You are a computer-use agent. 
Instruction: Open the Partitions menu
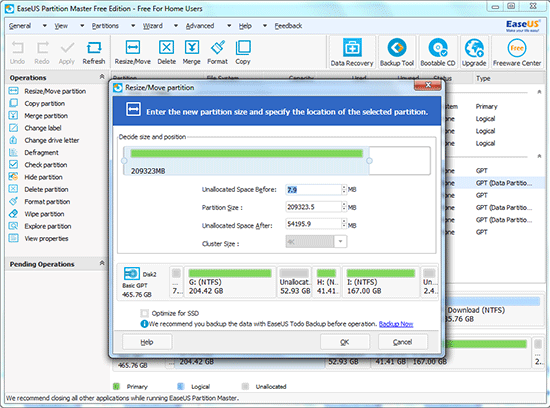(x=105, y=26)
